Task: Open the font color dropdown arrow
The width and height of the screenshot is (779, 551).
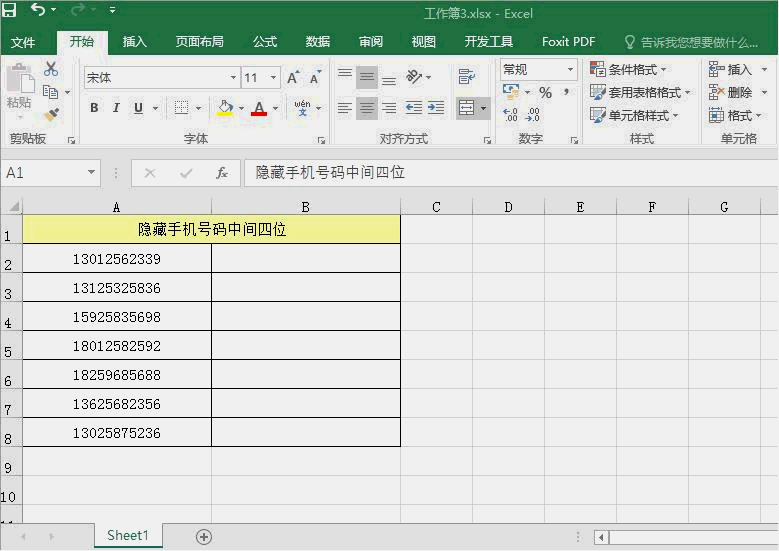Action: (x=275, y=108)
